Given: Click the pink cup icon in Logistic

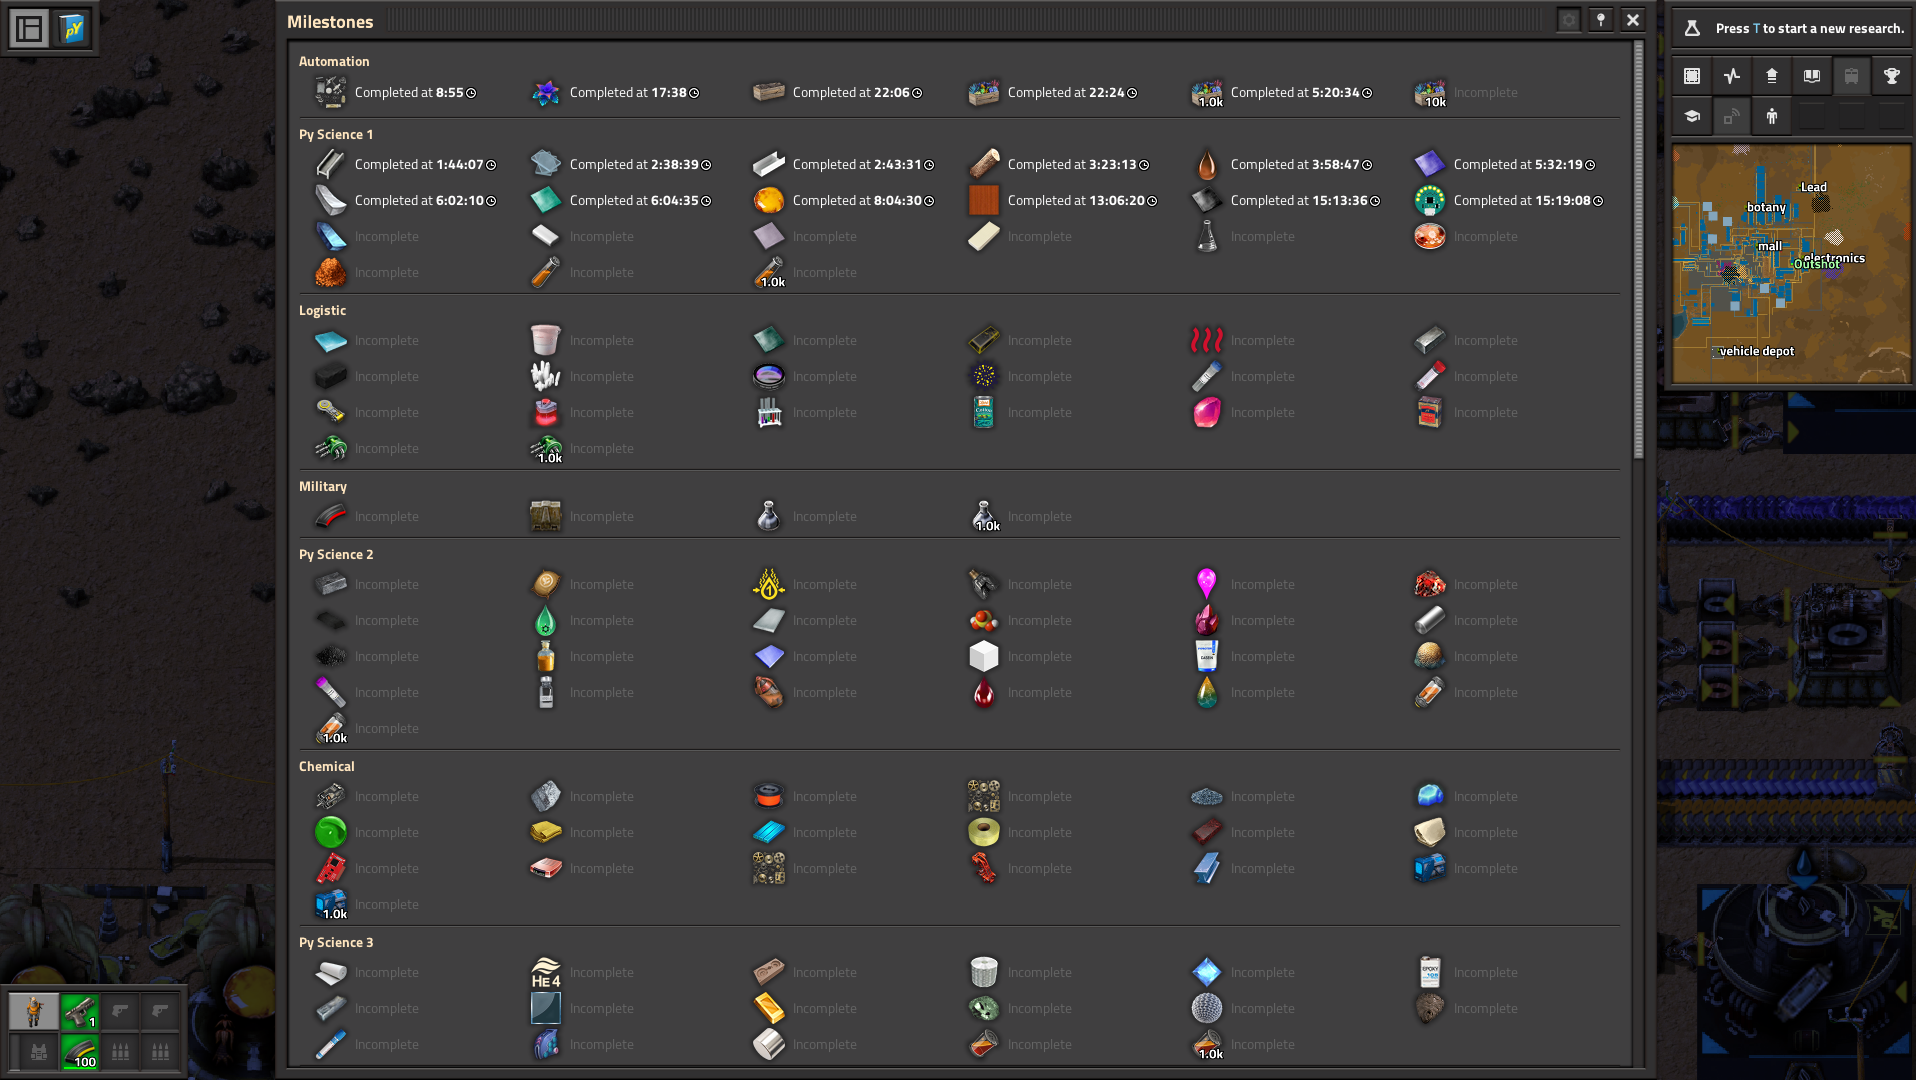Looking at the screenshot, I should (545, 340).
